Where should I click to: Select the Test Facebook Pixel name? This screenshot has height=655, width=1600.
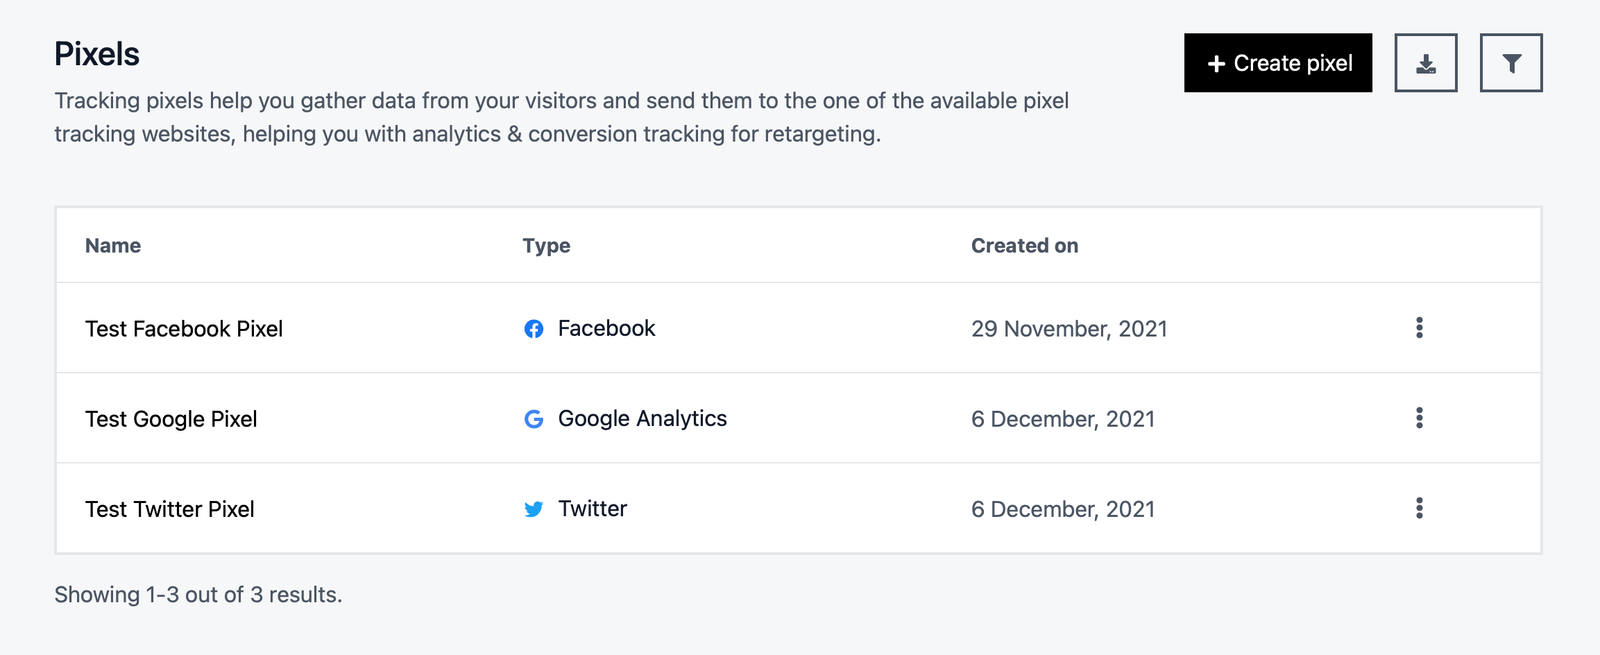[x=184, y=329]
